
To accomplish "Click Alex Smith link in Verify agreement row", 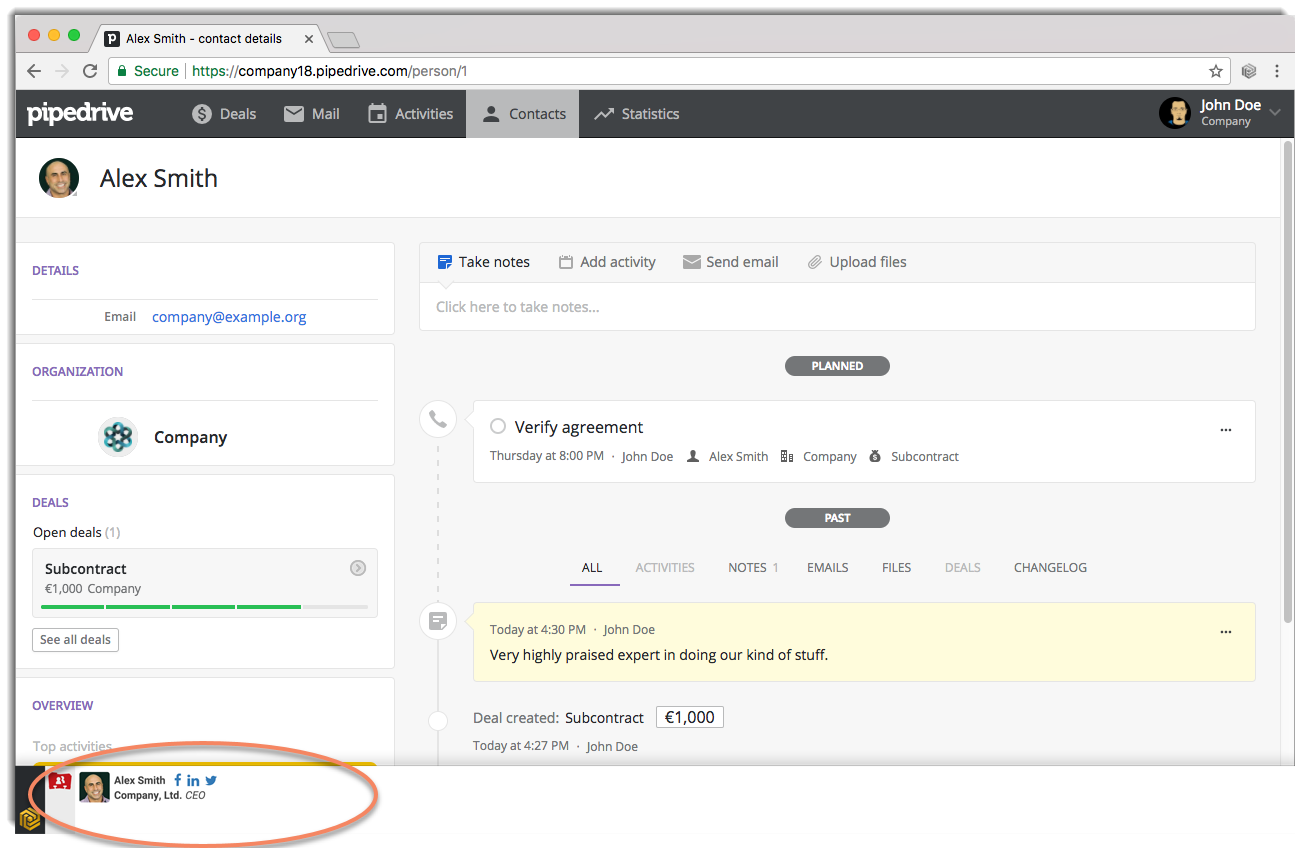I will [x=738, y=456].
